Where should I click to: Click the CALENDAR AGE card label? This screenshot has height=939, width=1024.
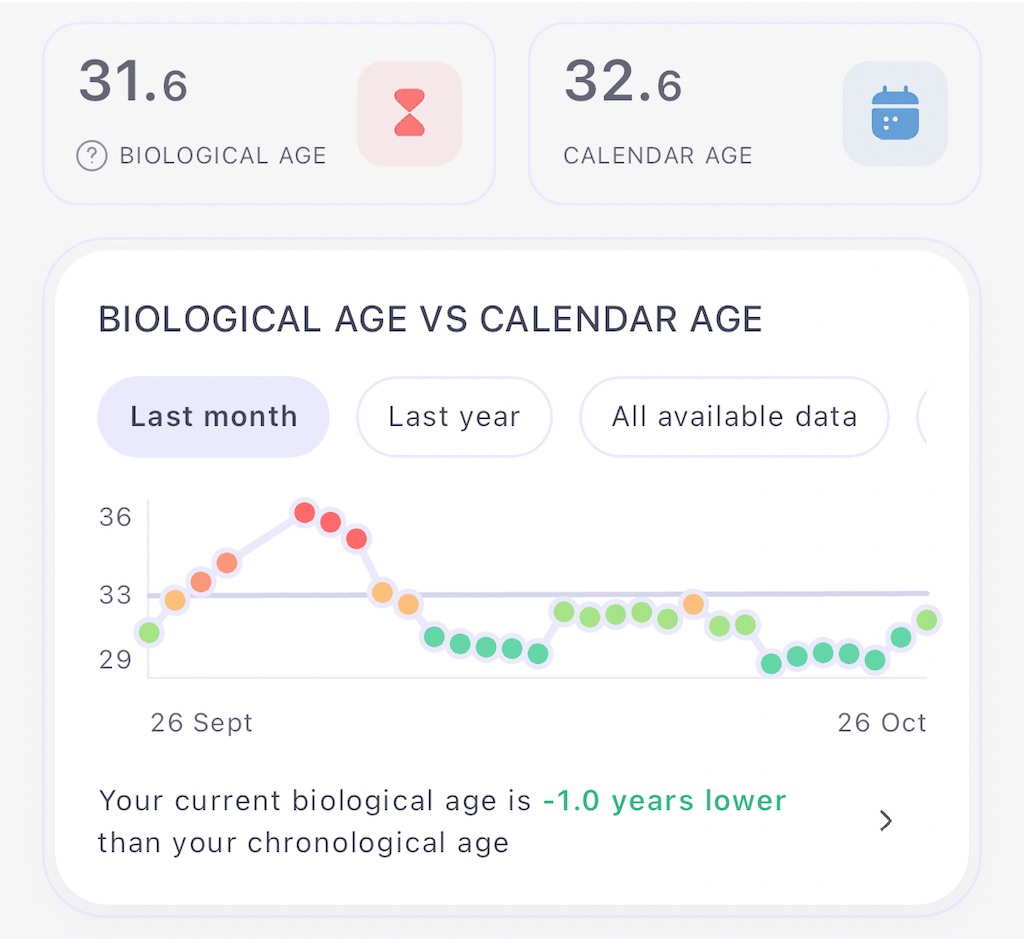pos(658,156)
